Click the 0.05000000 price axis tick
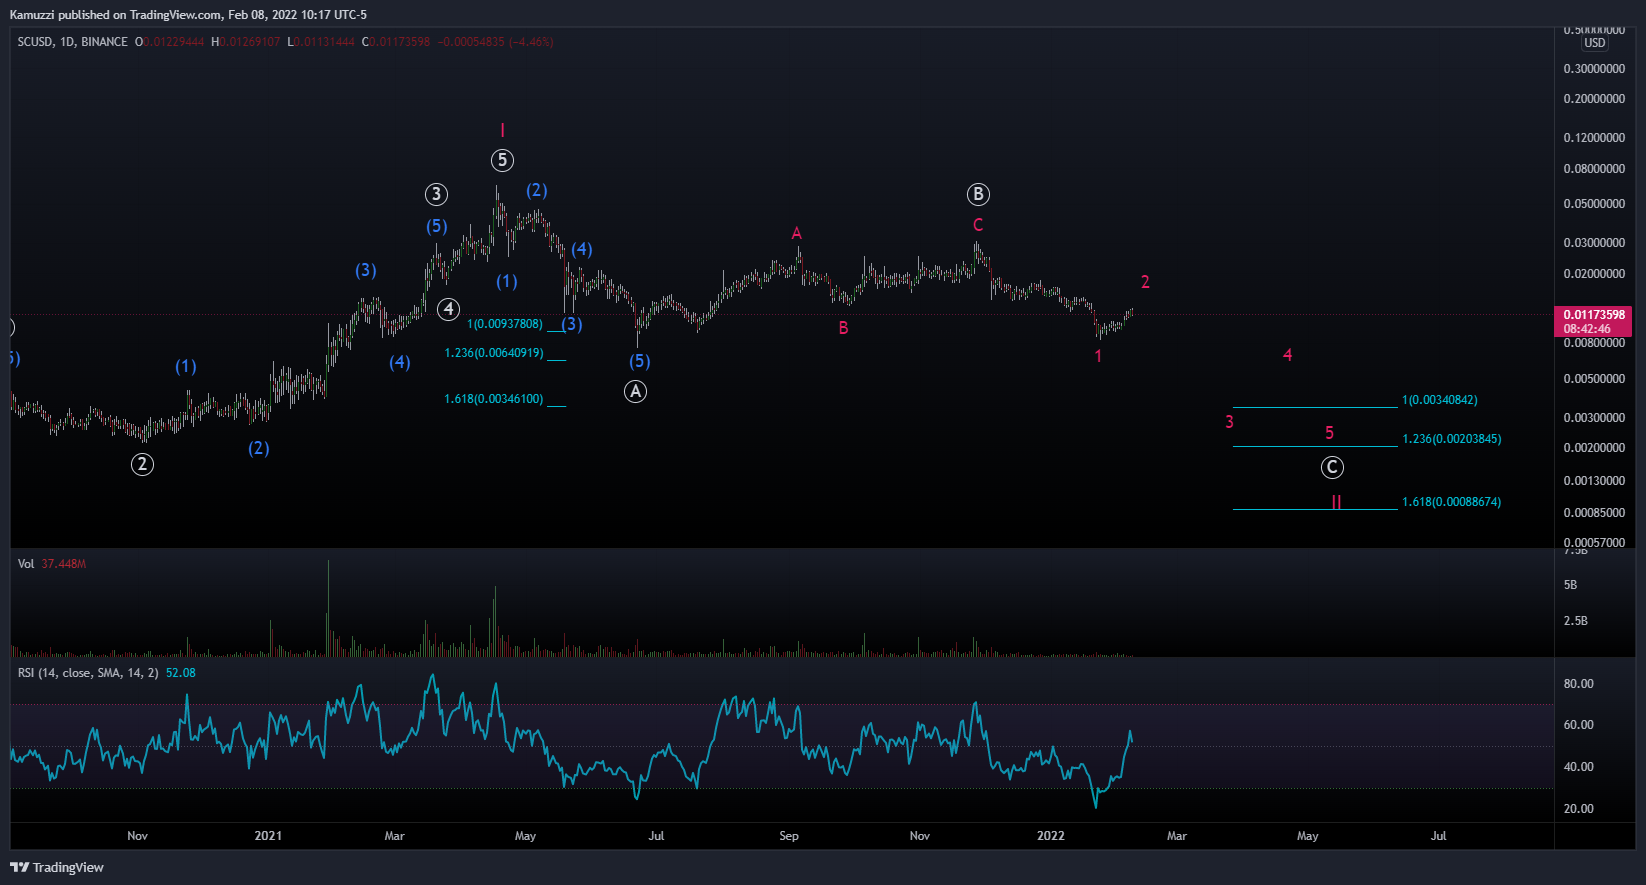The width and height of the screenshot is (1646, 885). 1594,204
